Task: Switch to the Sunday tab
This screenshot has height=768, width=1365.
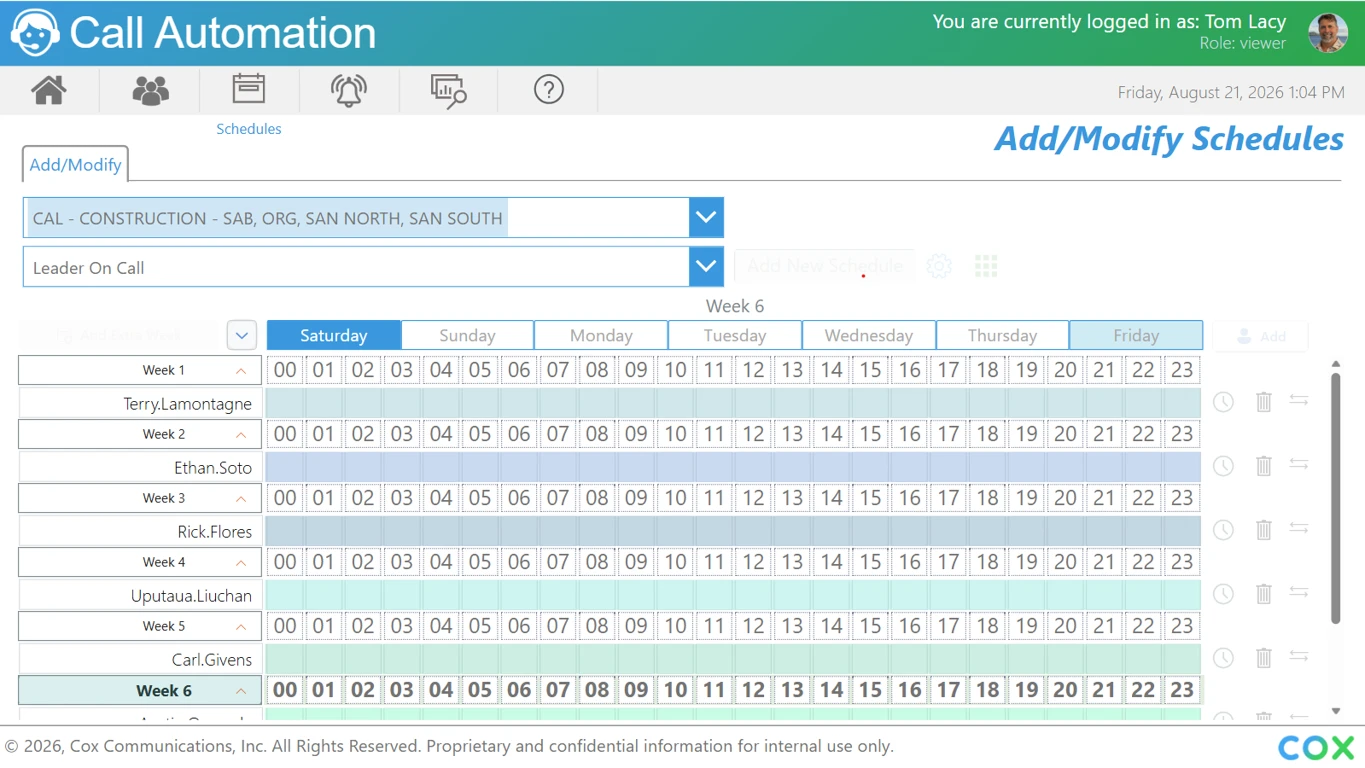Action: coord(468,335)
